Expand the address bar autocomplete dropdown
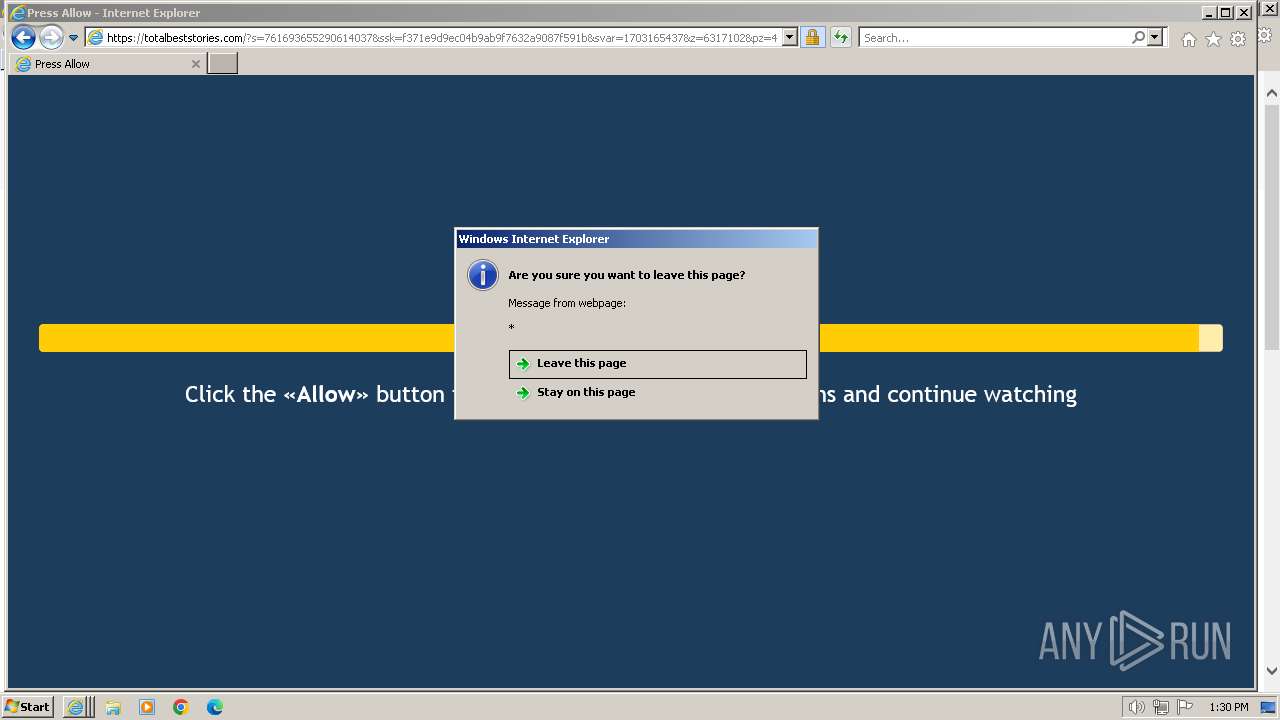 point(789,38)
